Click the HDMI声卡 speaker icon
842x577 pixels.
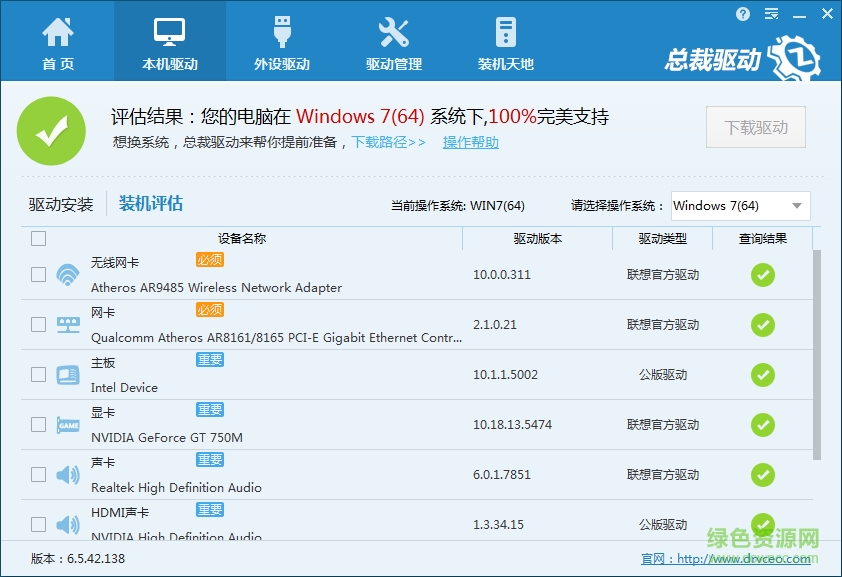point(68,524)
